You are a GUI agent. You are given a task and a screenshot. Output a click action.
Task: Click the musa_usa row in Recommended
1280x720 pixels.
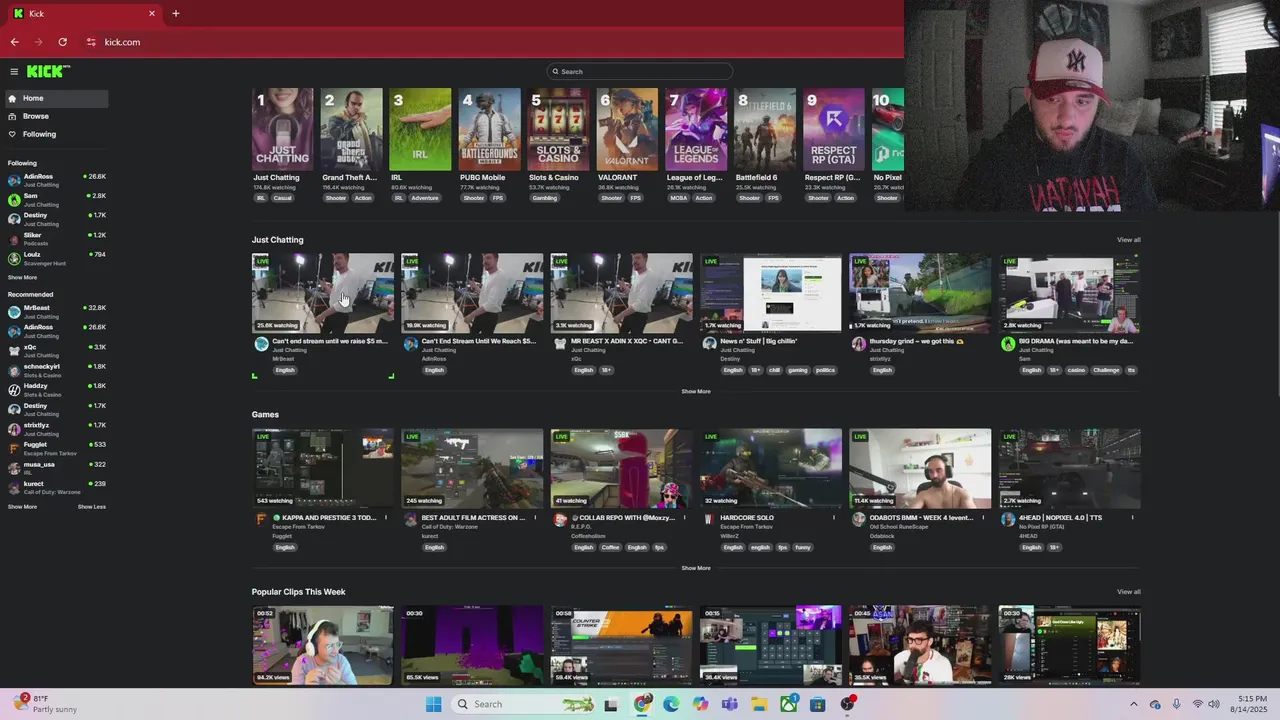(x=56, y=468)
